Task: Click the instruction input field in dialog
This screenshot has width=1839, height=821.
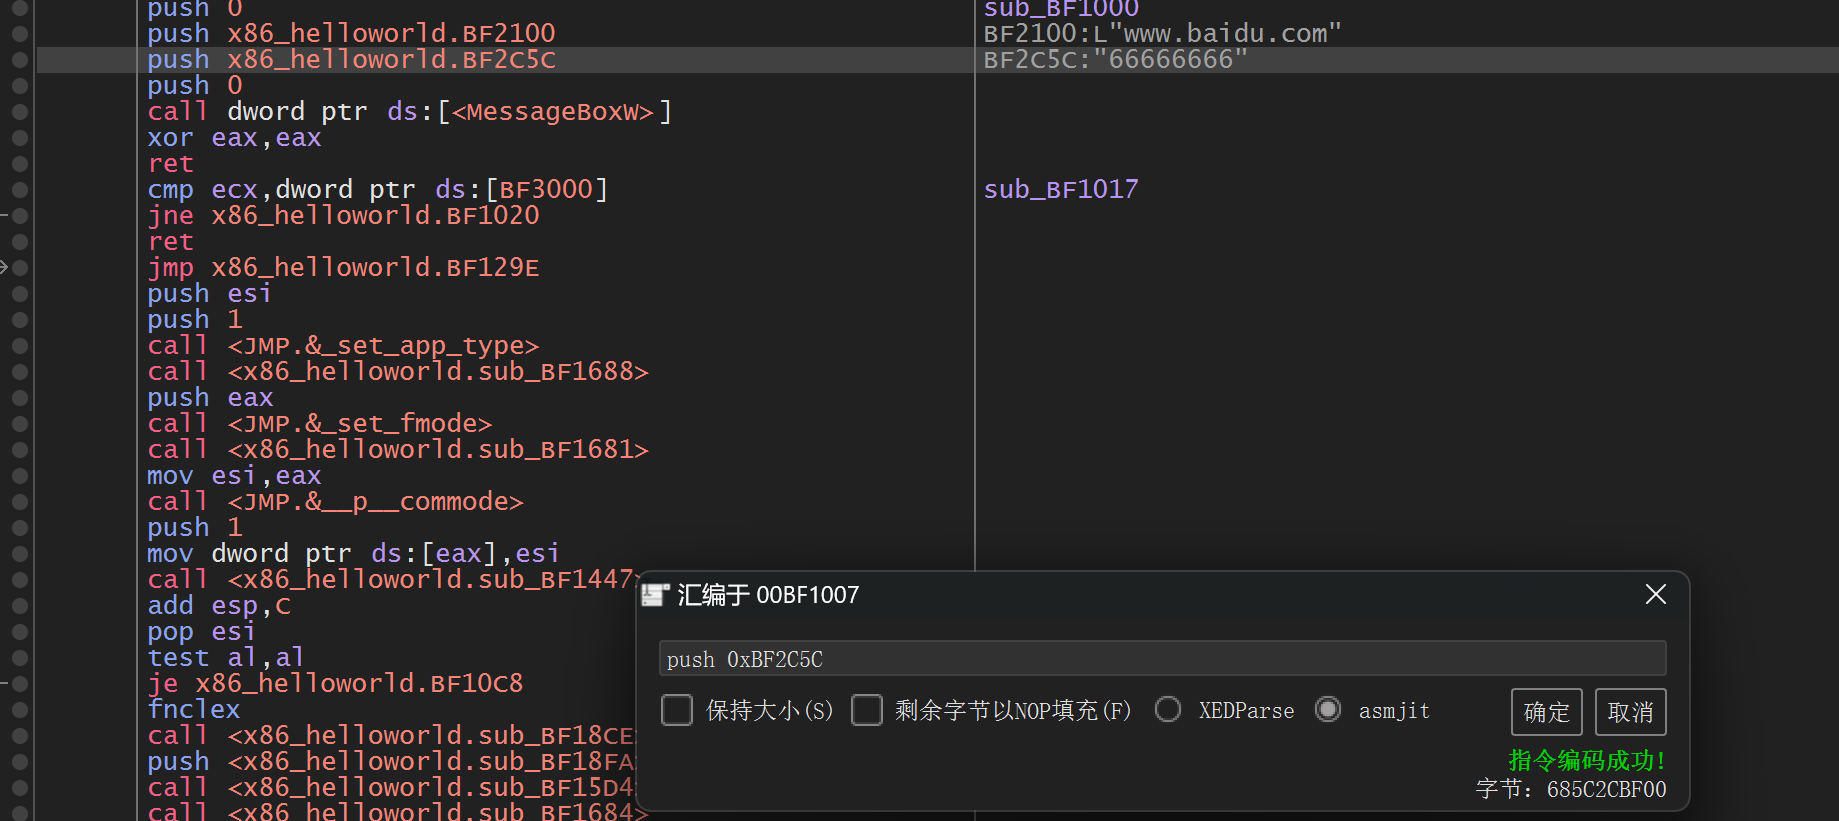Action: pyautogui.click(x=1161, y=659)
